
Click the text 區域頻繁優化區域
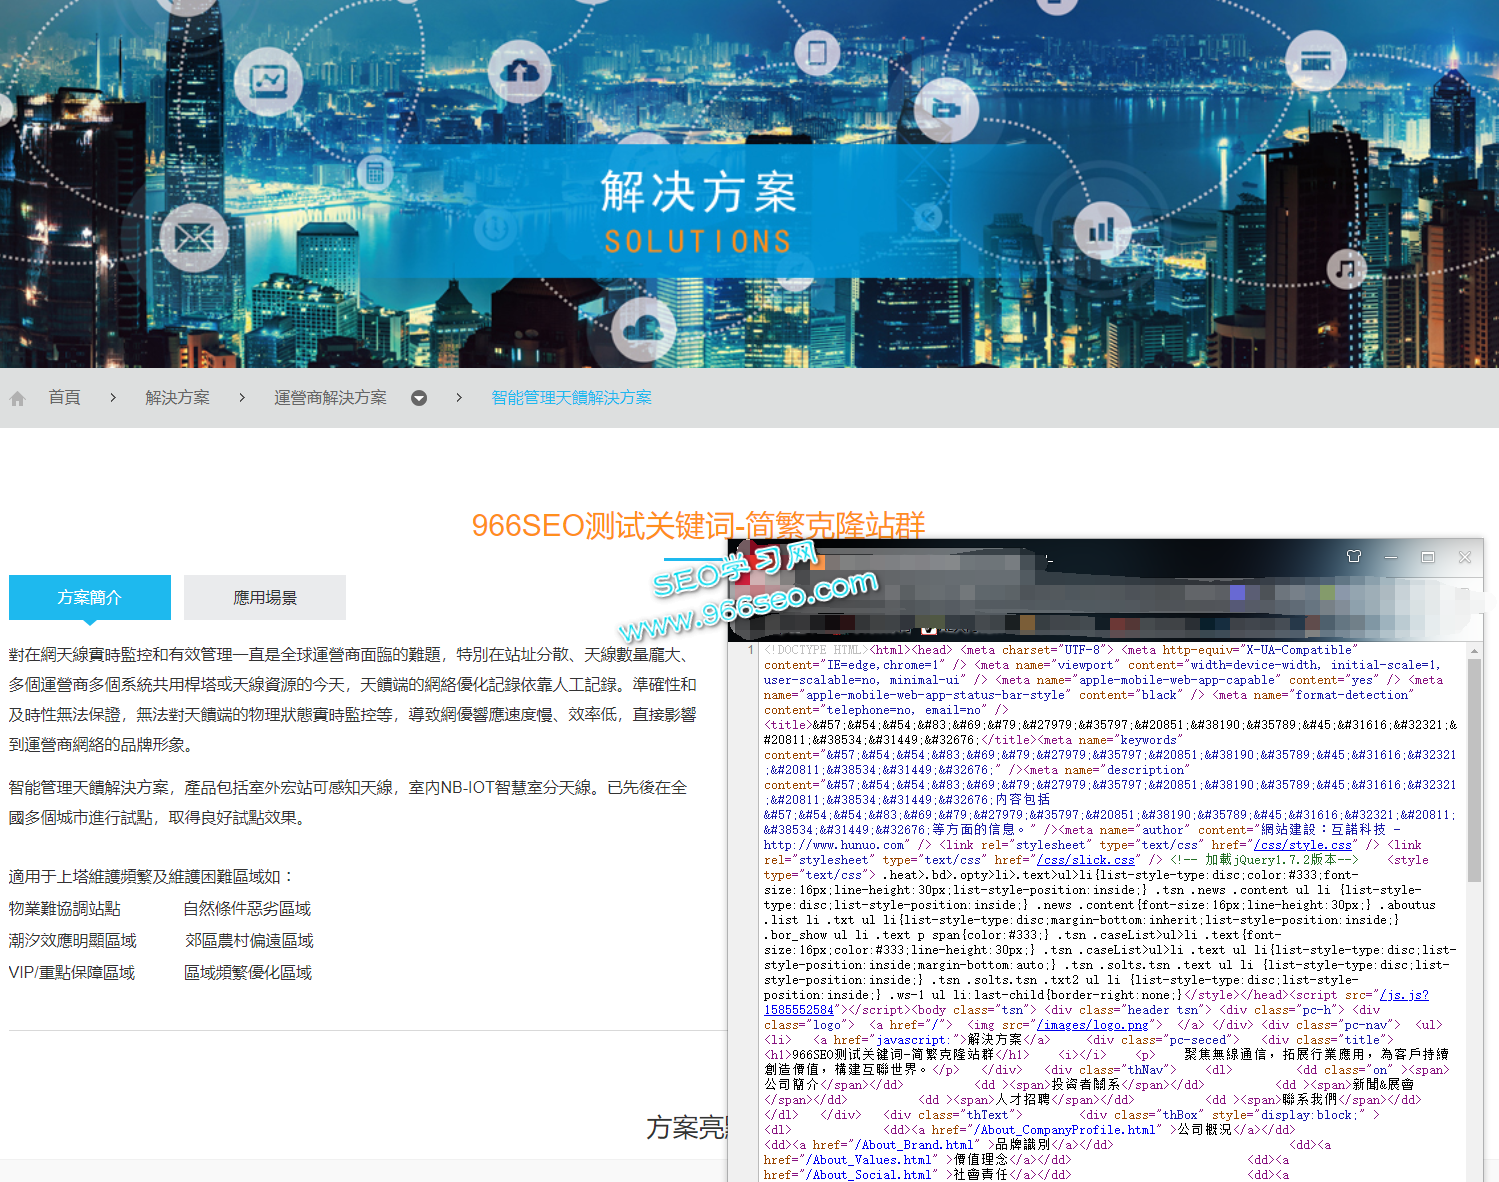tap(248, 972)
